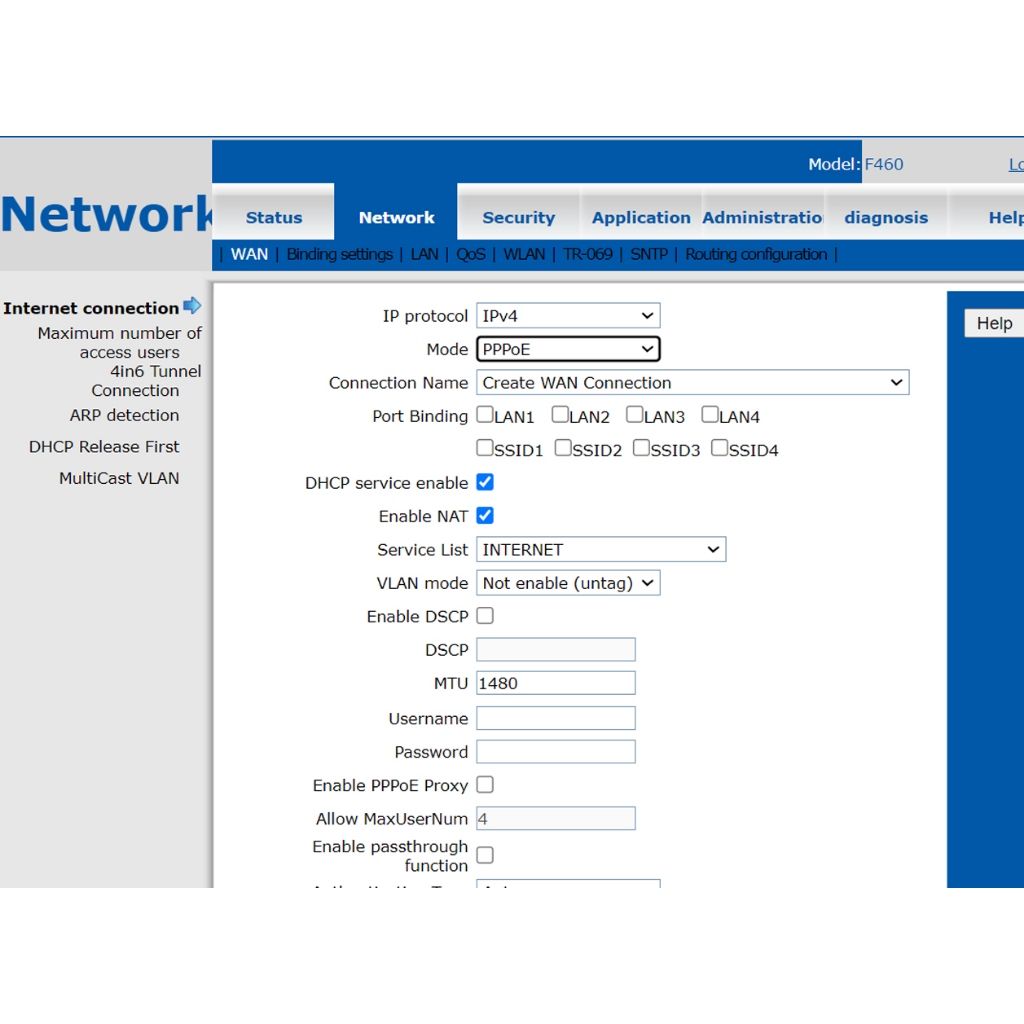Check the LAN1 port binding box
The height and width of the screenshot is (1024, 1024).
point(485,414)
